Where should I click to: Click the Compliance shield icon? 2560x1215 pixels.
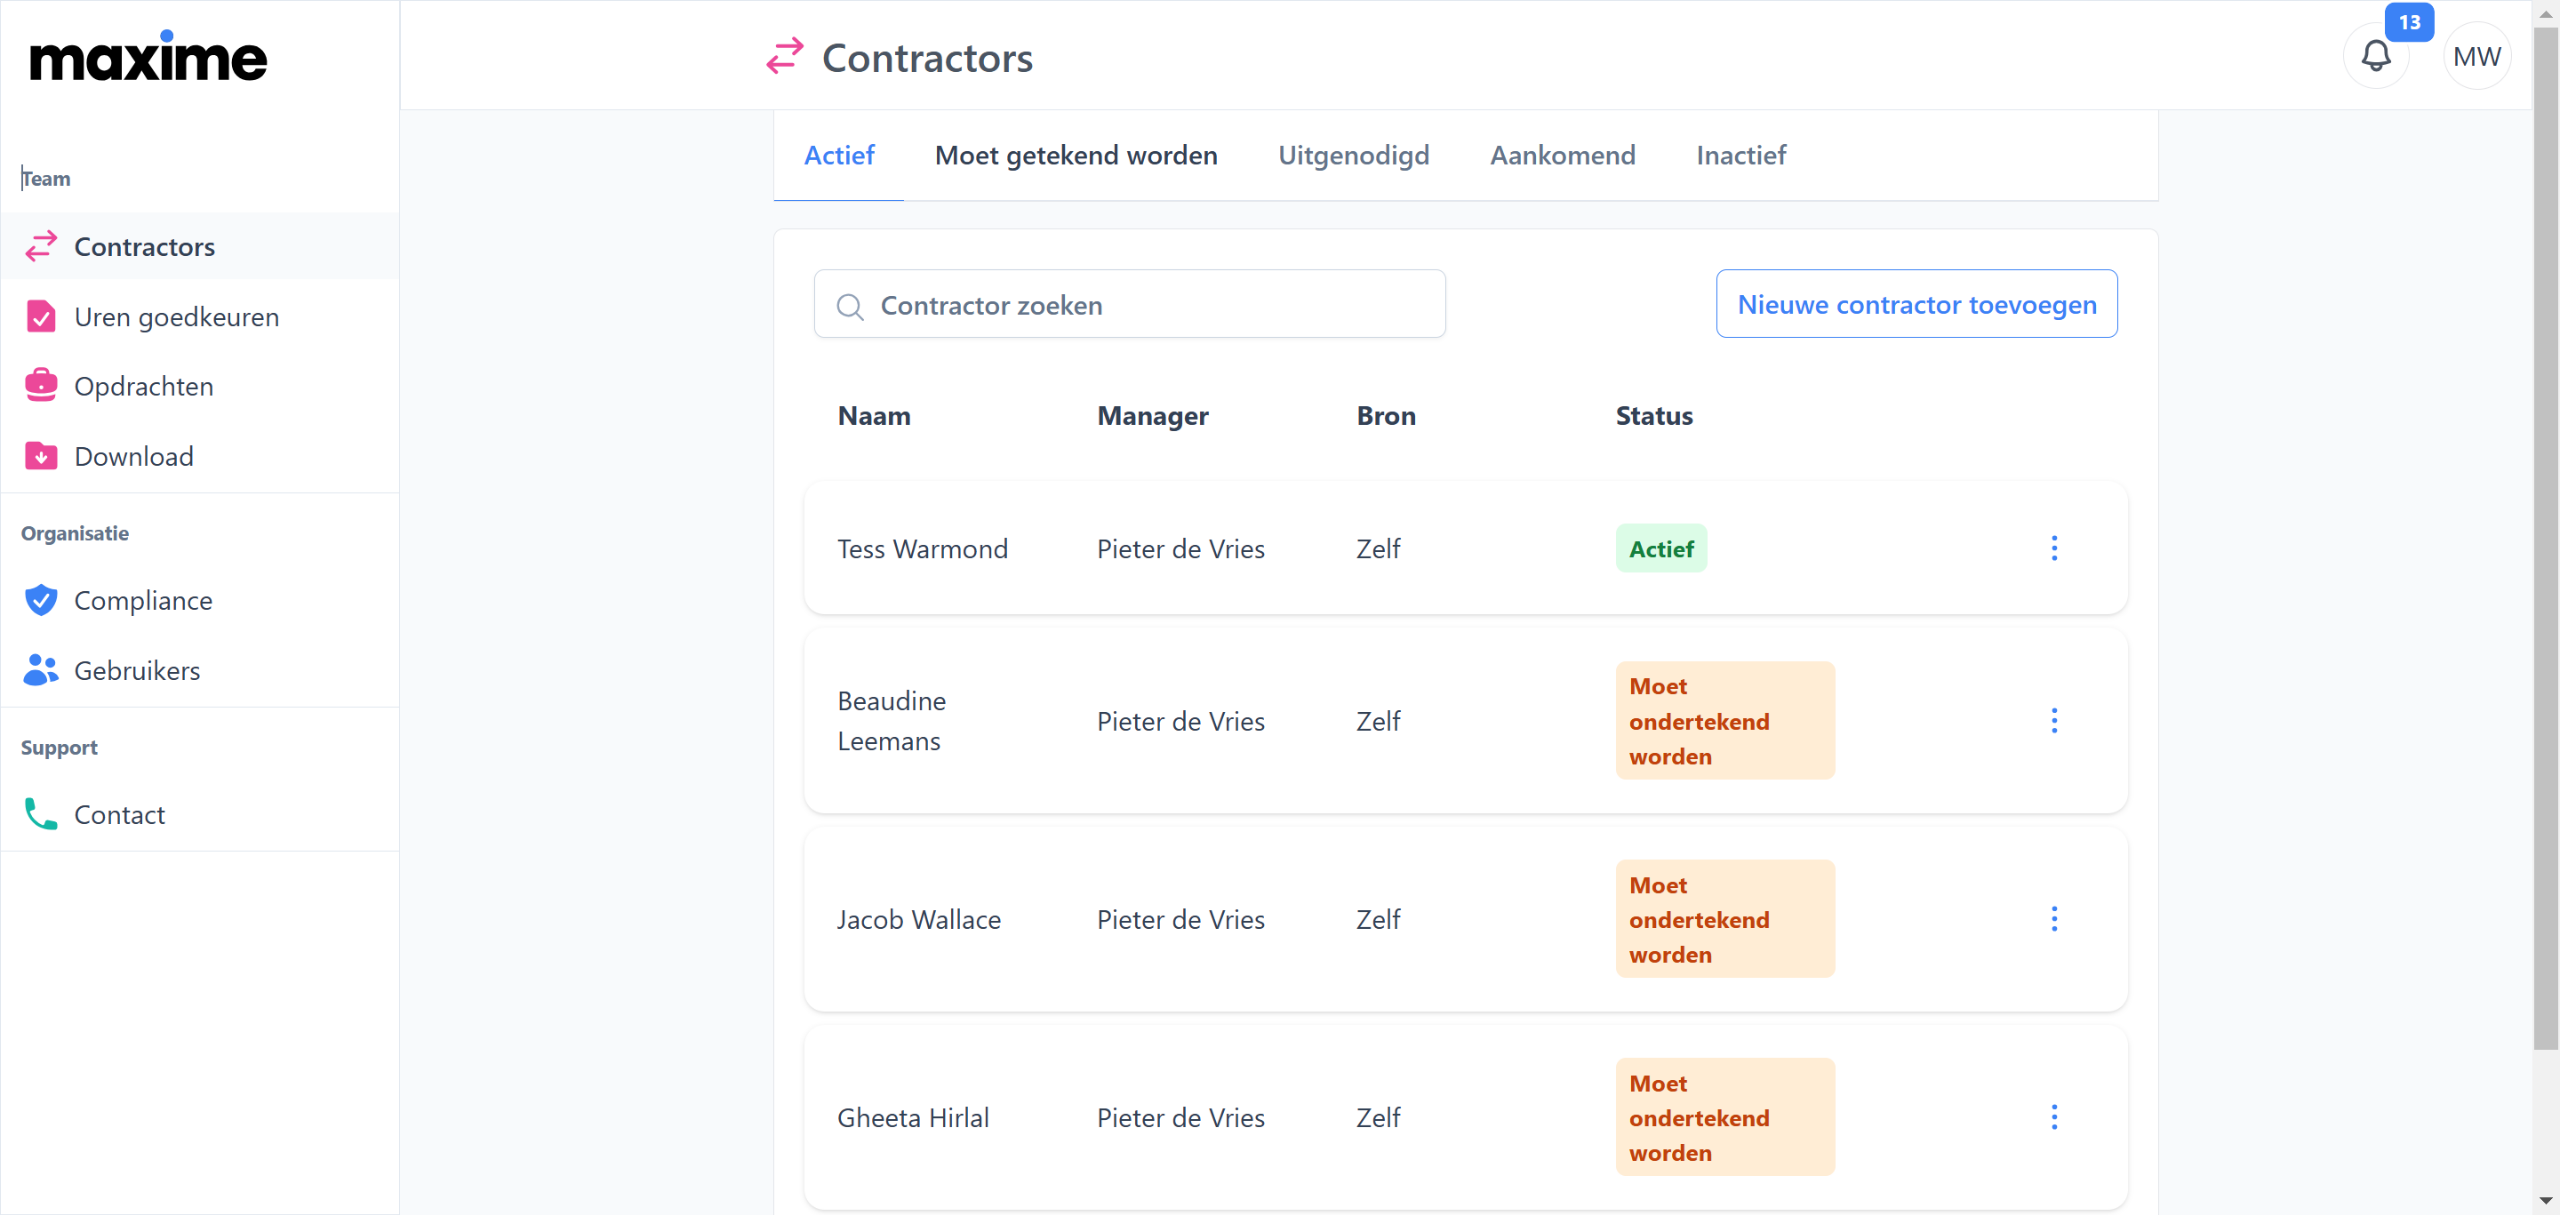tap(41, 600)
